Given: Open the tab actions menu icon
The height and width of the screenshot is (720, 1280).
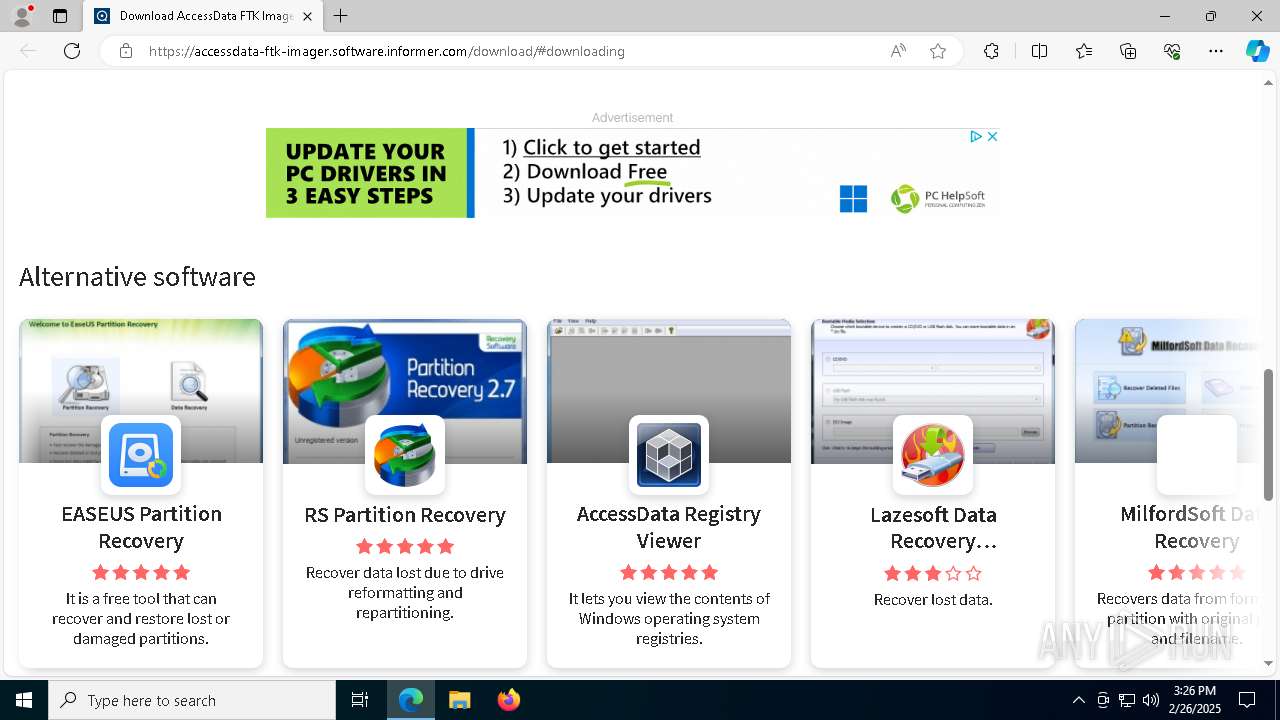Looking at the screenshot, I should coord(60,16).
